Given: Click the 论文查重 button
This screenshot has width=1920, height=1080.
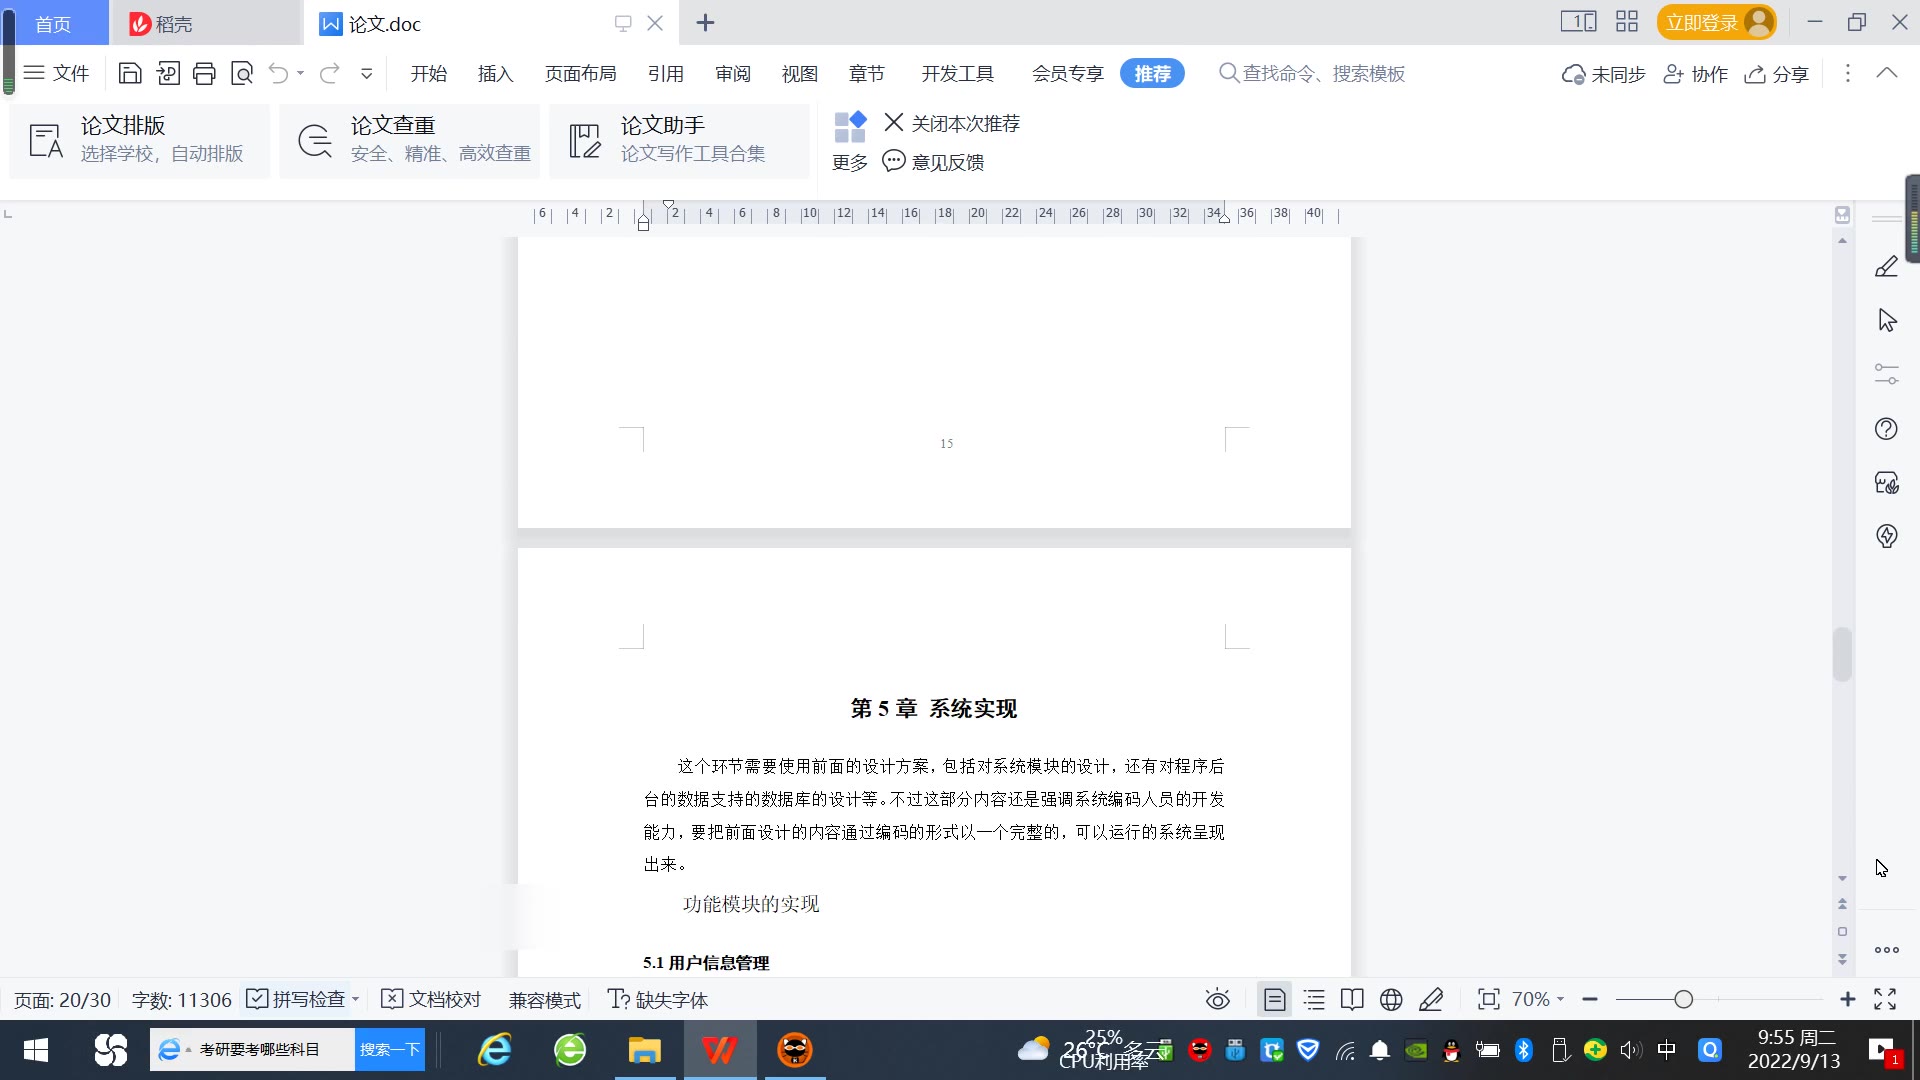Looking at the screenshot, I should (x=410, y=140).
